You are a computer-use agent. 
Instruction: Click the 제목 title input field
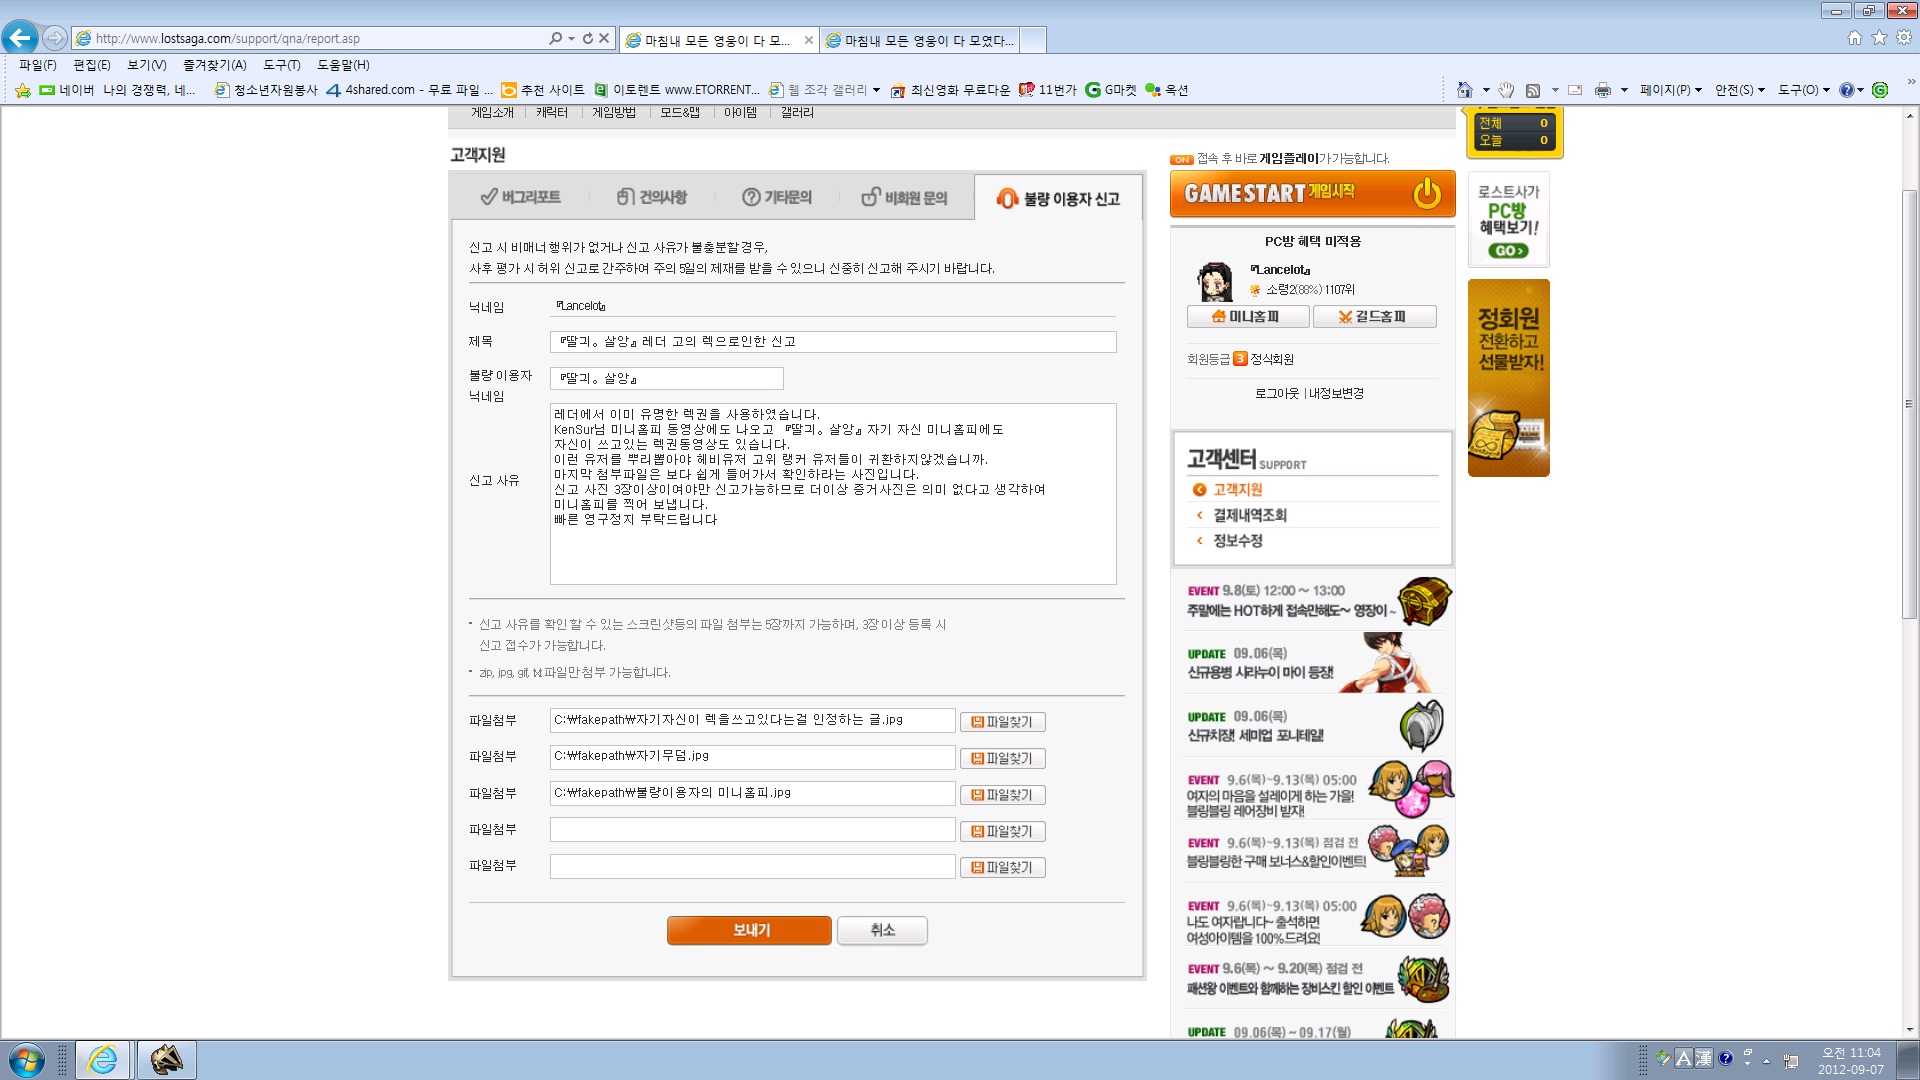[x=833, y=342]
